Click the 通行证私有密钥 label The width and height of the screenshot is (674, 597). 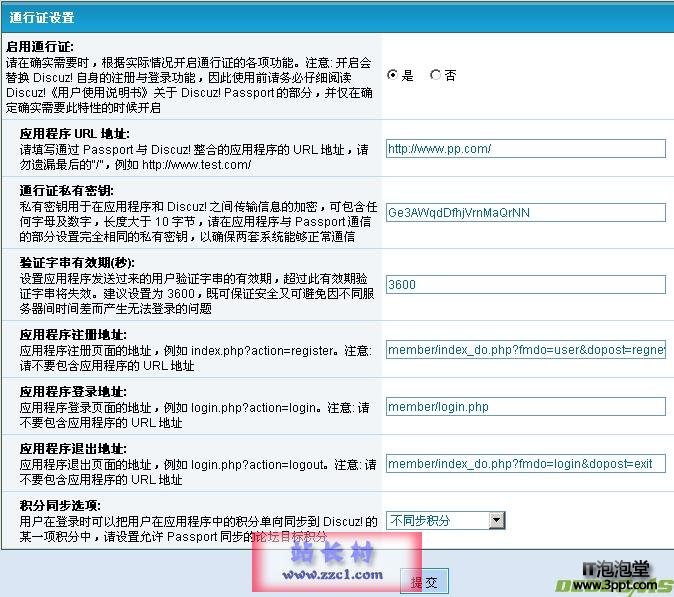[66, 190]
